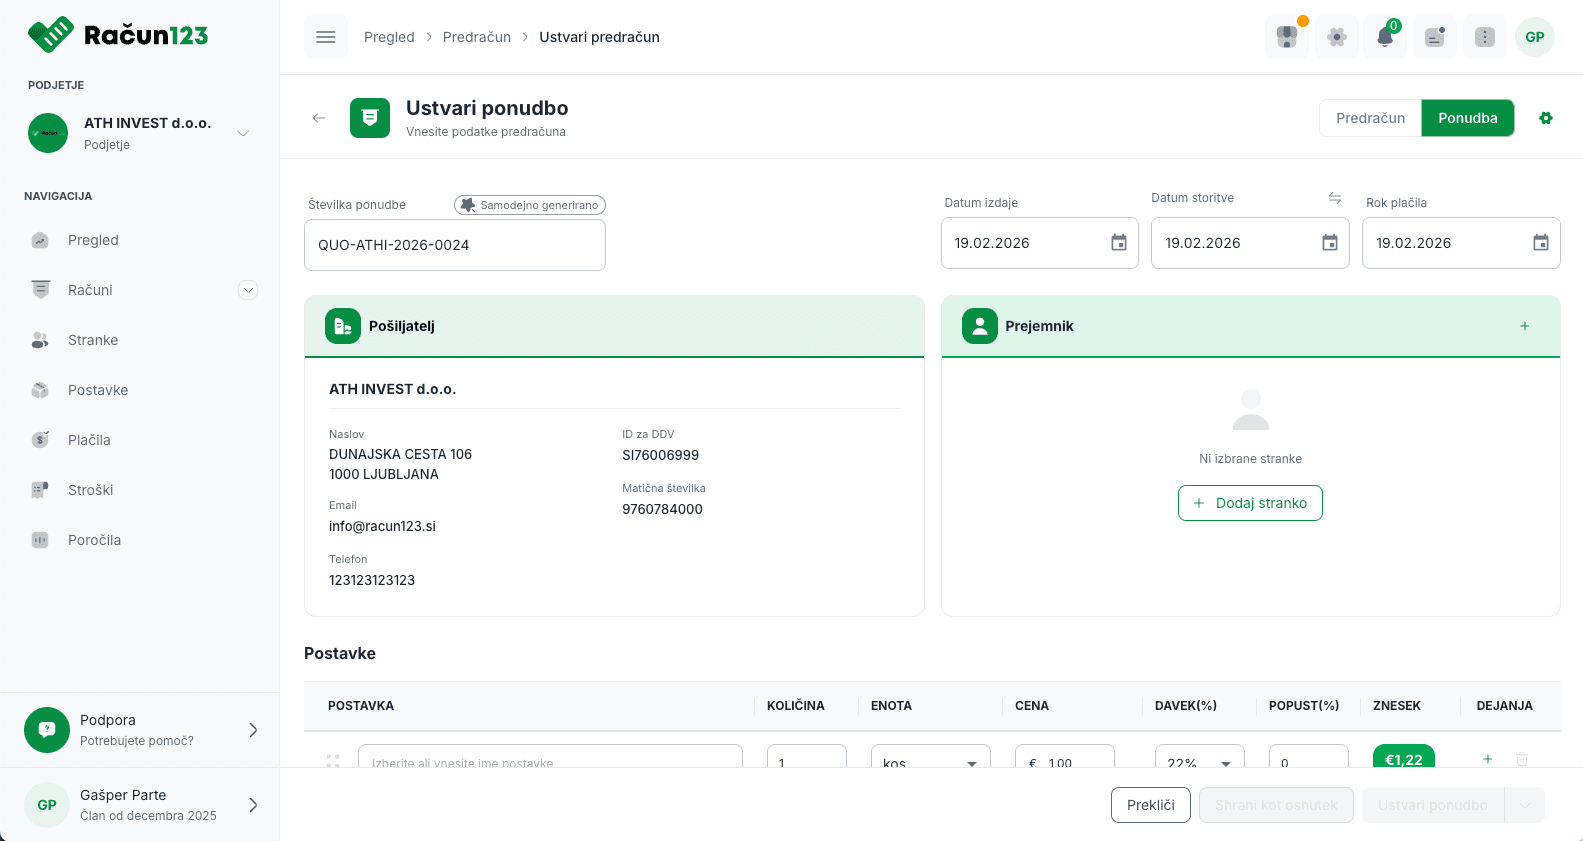This screenshot has height=841, width=1583.
Task: Open calendar for Datum izdaje
Action: point(1118,243)
